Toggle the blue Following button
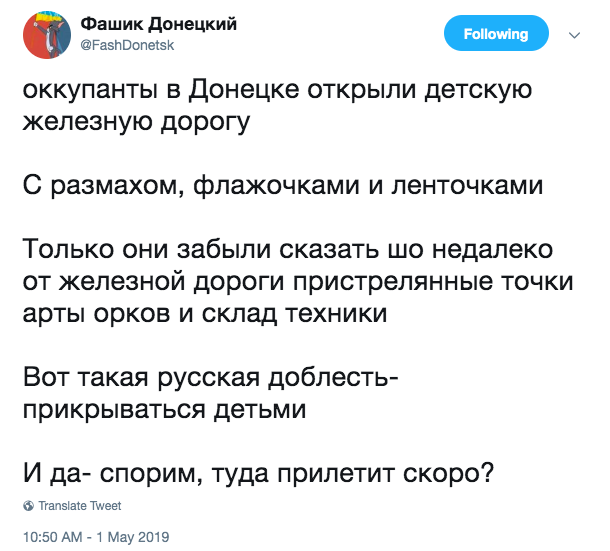610x551 pixels. pos(496,33)
